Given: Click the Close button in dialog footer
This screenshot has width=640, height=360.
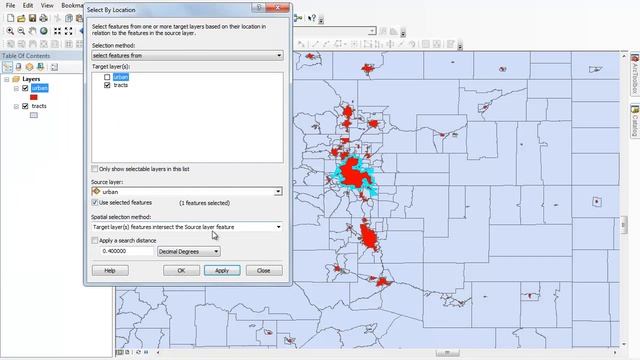Looking at the screenshot, I should point(264,271).
